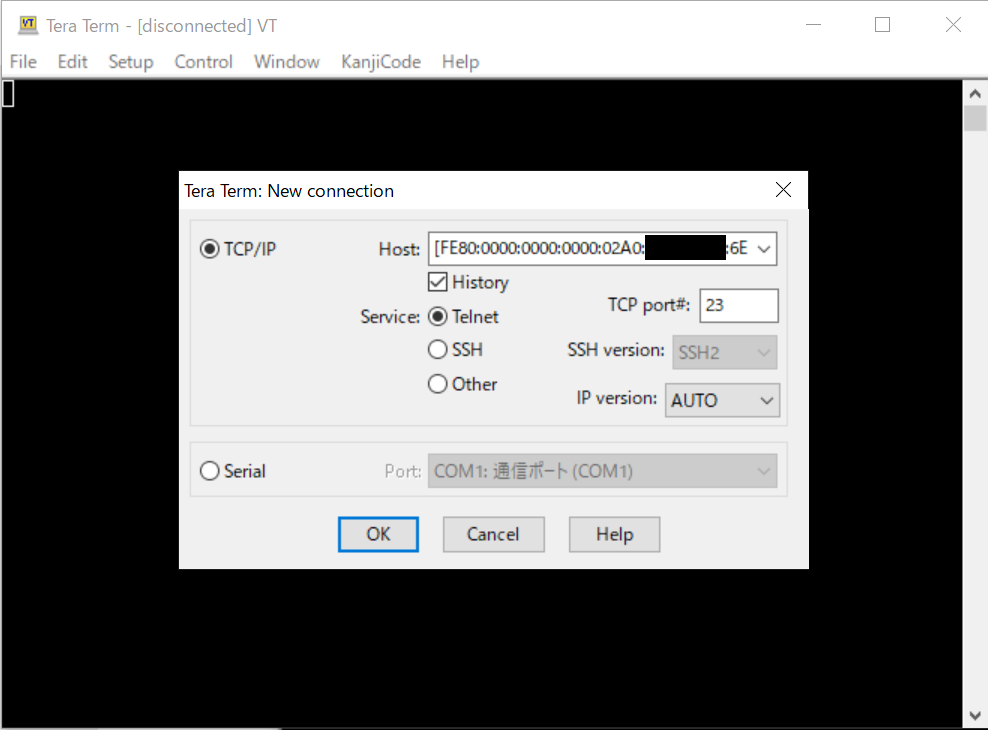This screenshot has width=988, height=730.
Task: Choose the Telnet service option
Action: (x=438, y=316)
